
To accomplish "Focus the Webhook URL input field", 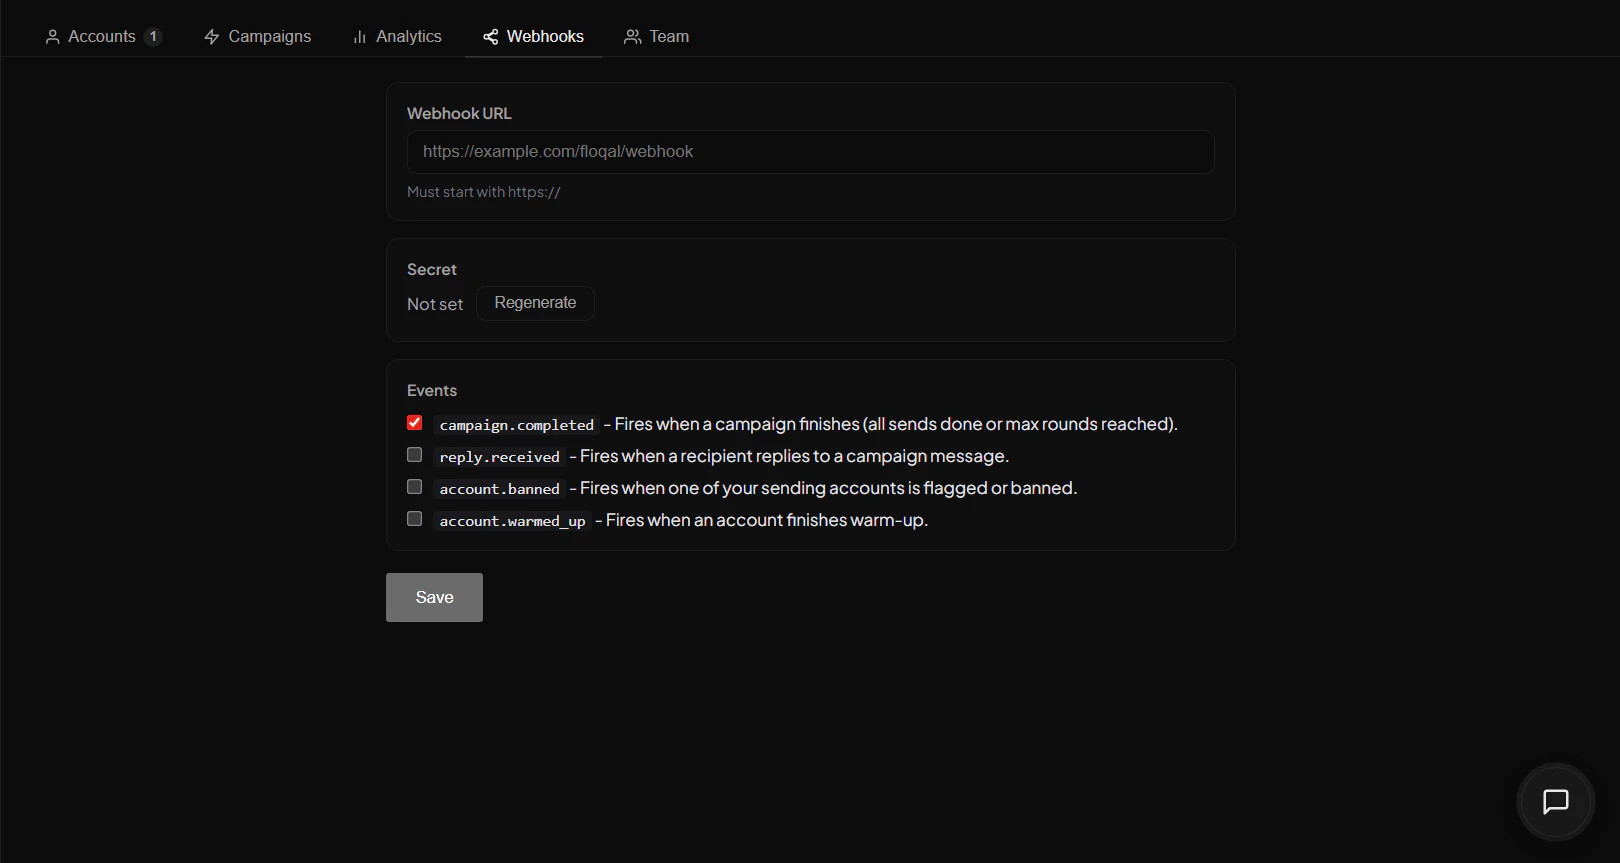I will 810,152.
